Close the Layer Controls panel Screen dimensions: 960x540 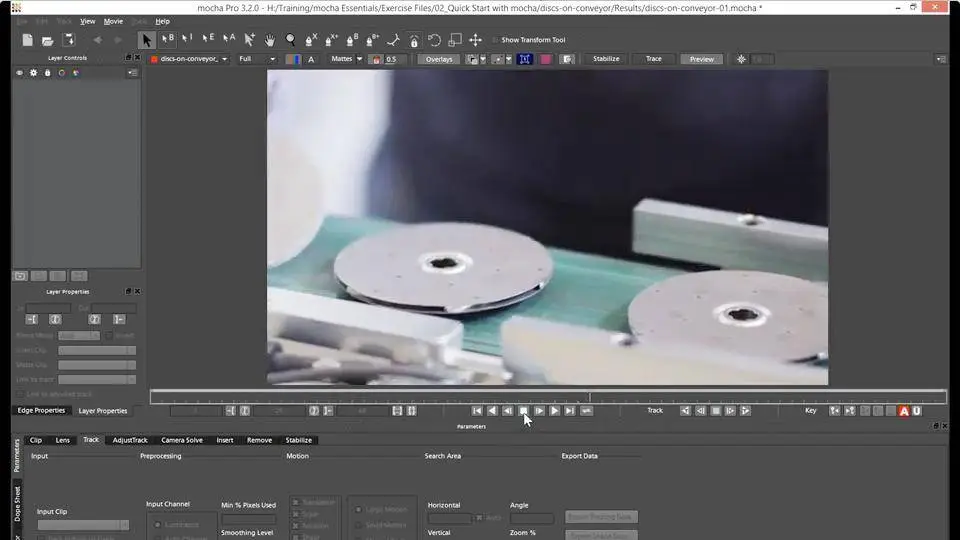[x=137, y=58]
